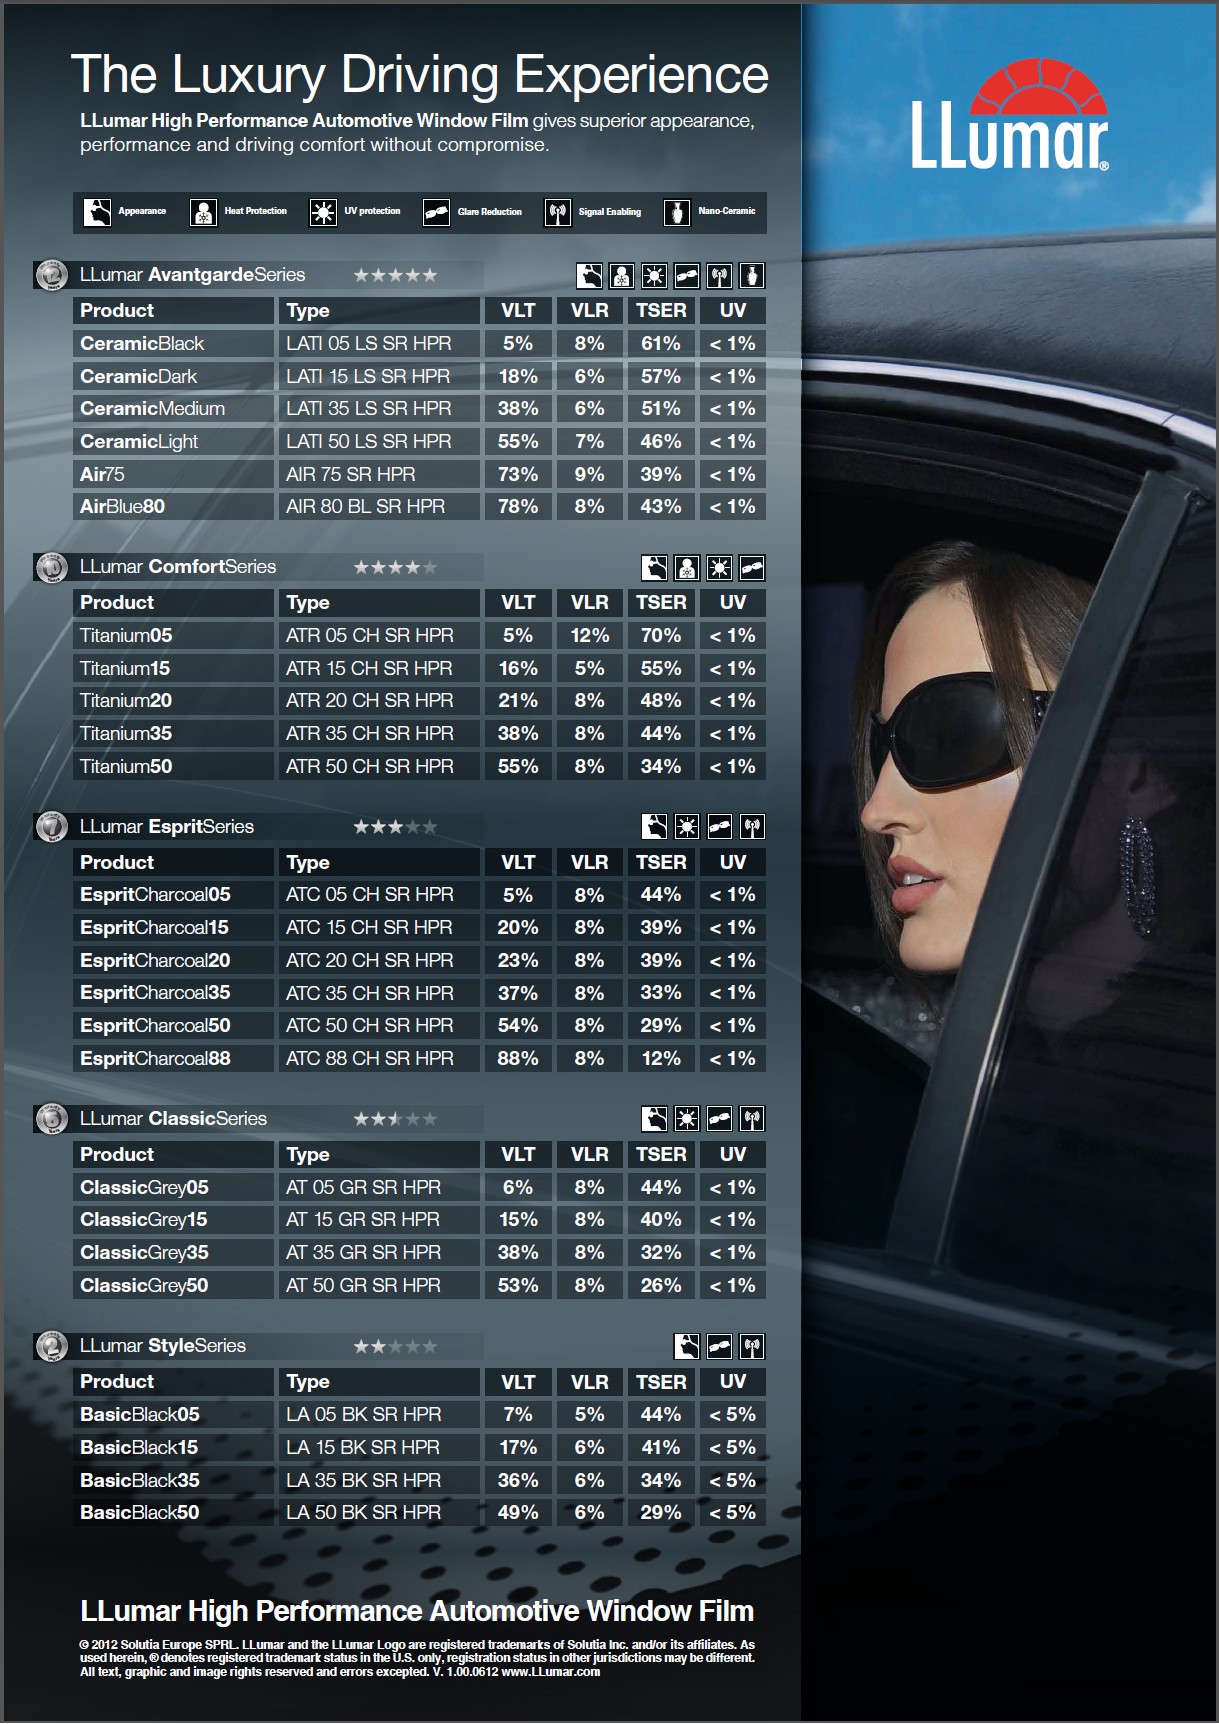The width and height of the screenshot is (1219, 1724).
Task: Click the appearance icon in the ClassicSeries header
Action: (654, 1118)
